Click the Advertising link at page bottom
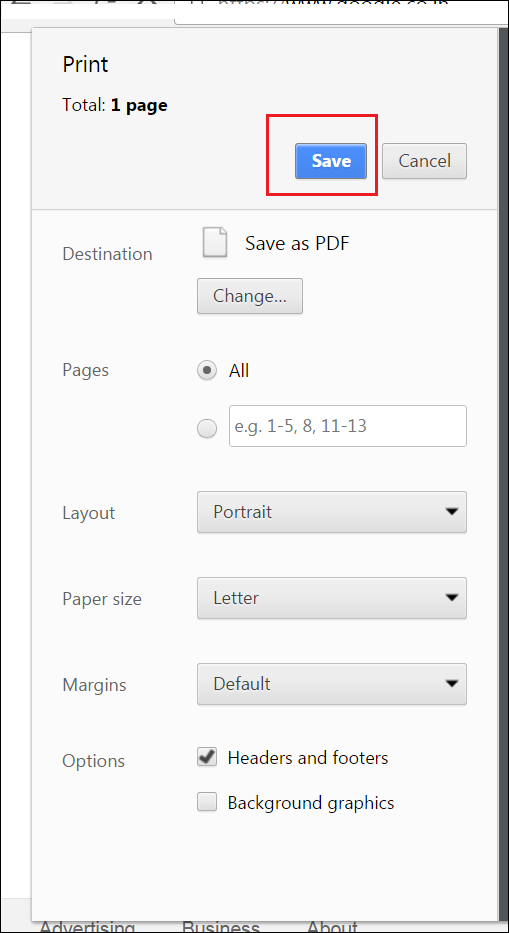 [87, 926]
